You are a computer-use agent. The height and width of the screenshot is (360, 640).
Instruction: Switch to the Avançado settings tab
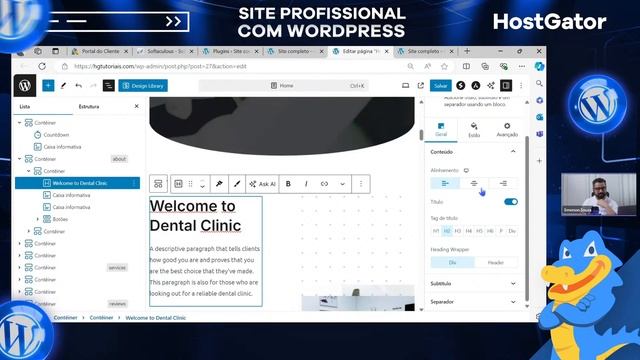tap(507, 129)
